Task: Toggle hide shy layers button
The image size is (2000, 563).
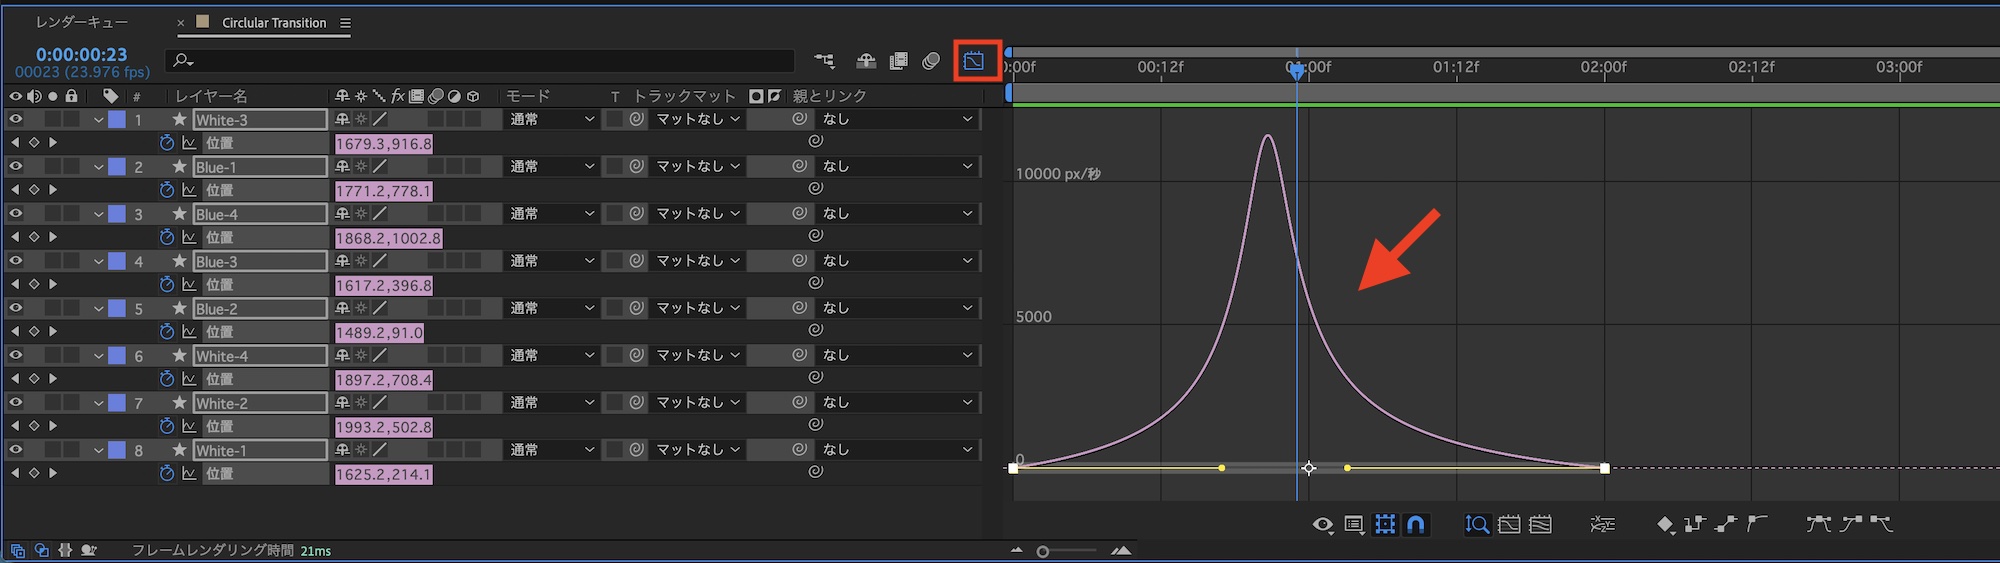Action: click(x=866, y=61)
